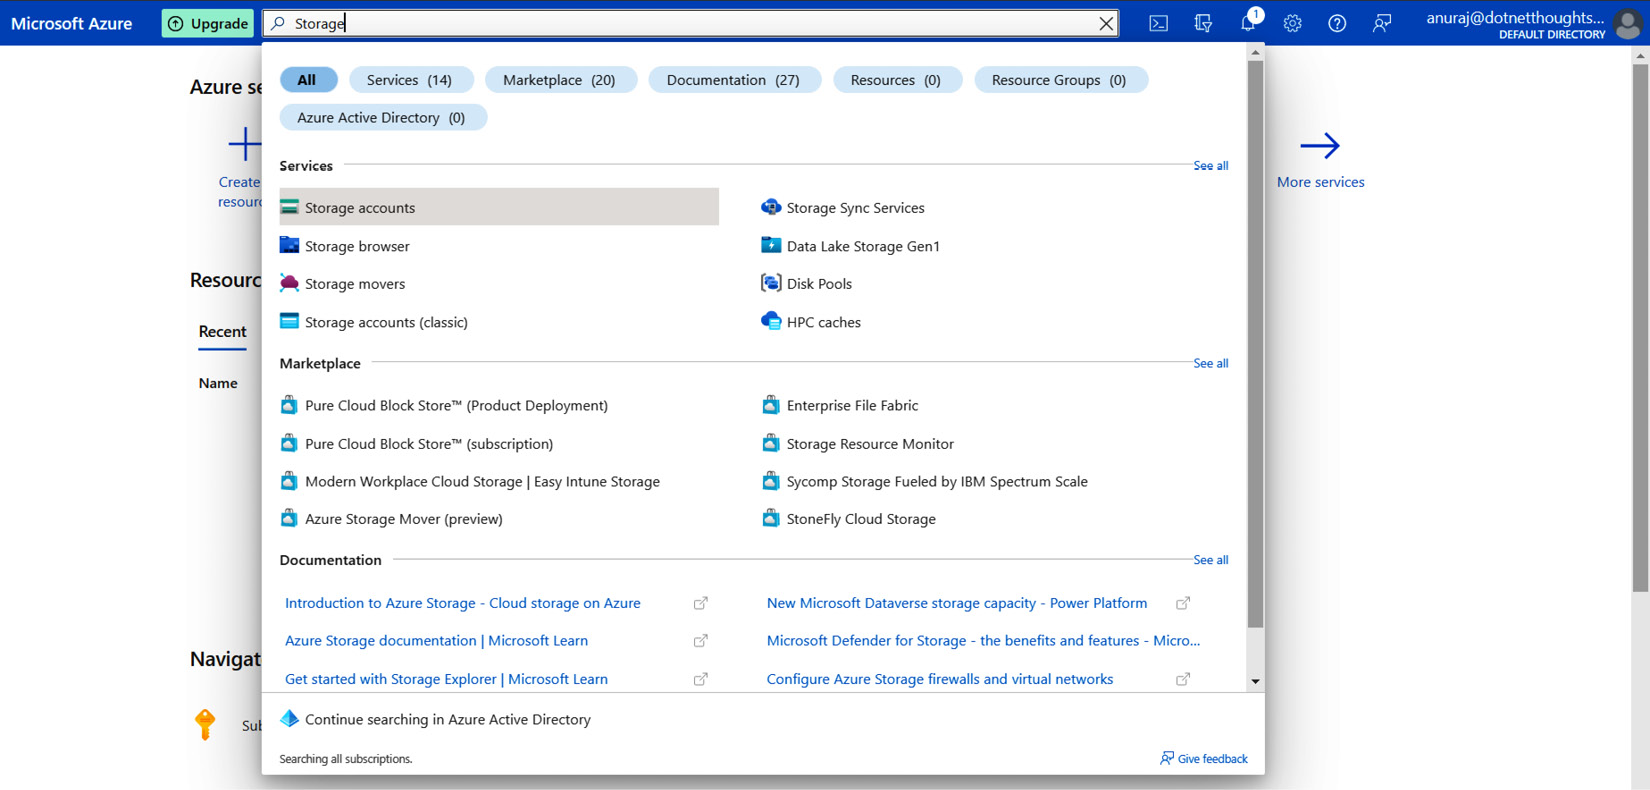
Task: Click Enterprise File Fabric marketplace icon
Action: (x=771, y=405)
